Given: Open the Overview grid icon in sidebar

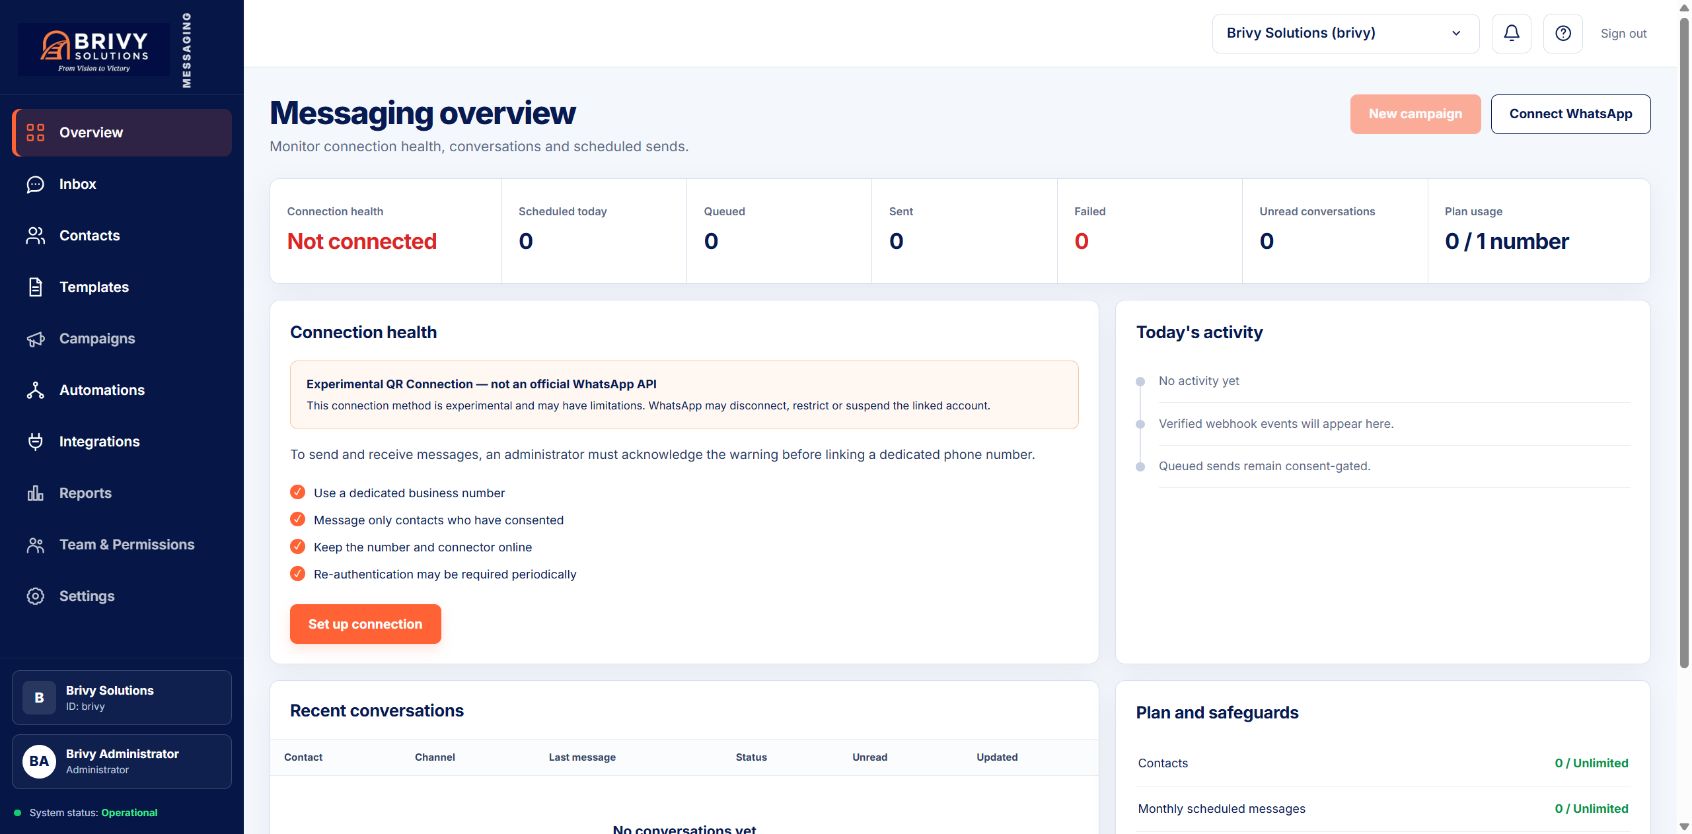Looking at the screenshot, I should tap(36, 132).
